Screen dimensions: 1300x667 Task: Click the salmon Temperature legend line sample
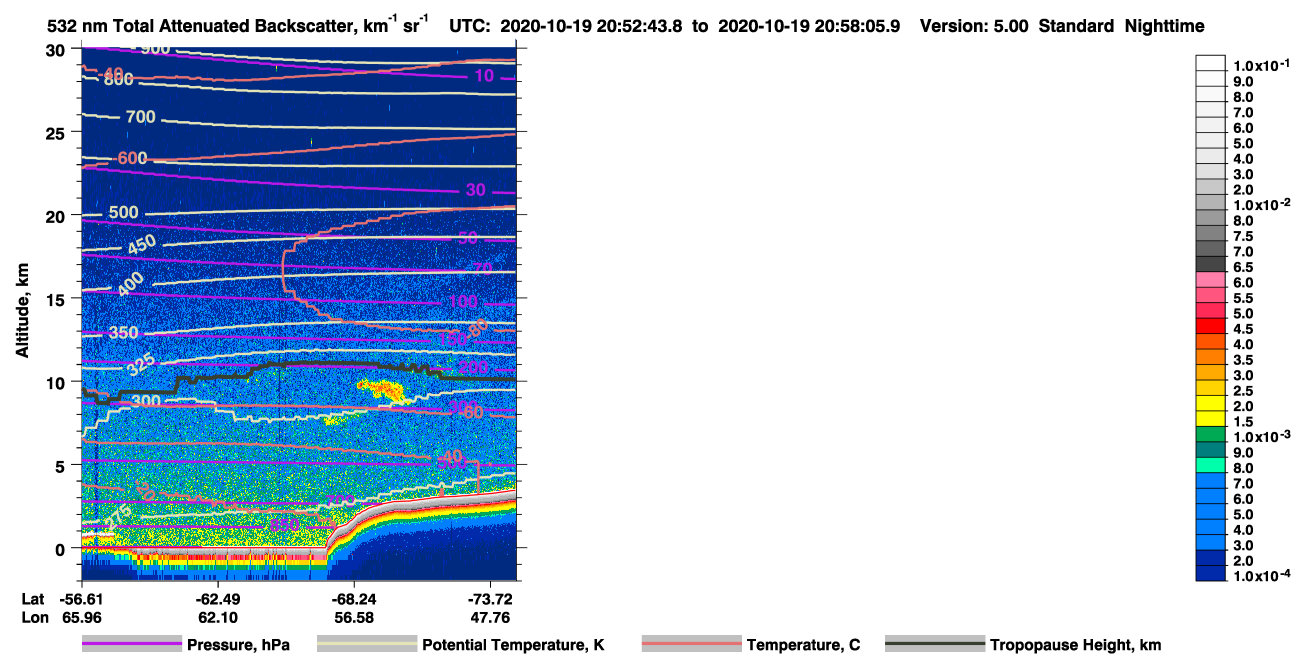click(x=692, y=645)
